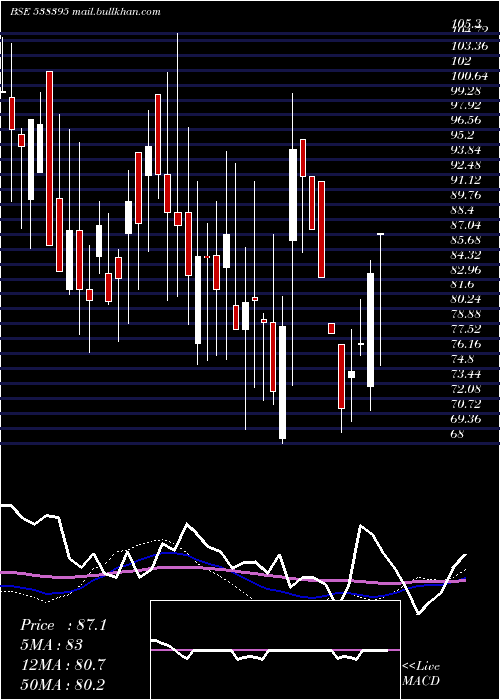This screenshot has width=500, height=700.
Task: Click the 76.16 price axis label
Action: (x=466, y=344)
